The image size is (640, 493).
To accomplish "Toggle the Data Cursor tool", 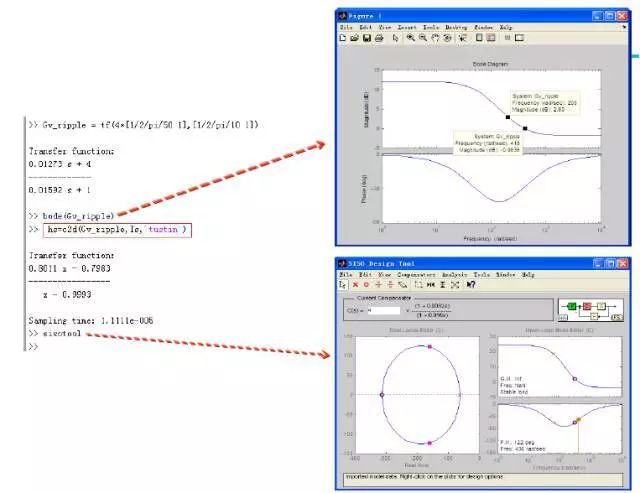I will (x=463, y=38).
